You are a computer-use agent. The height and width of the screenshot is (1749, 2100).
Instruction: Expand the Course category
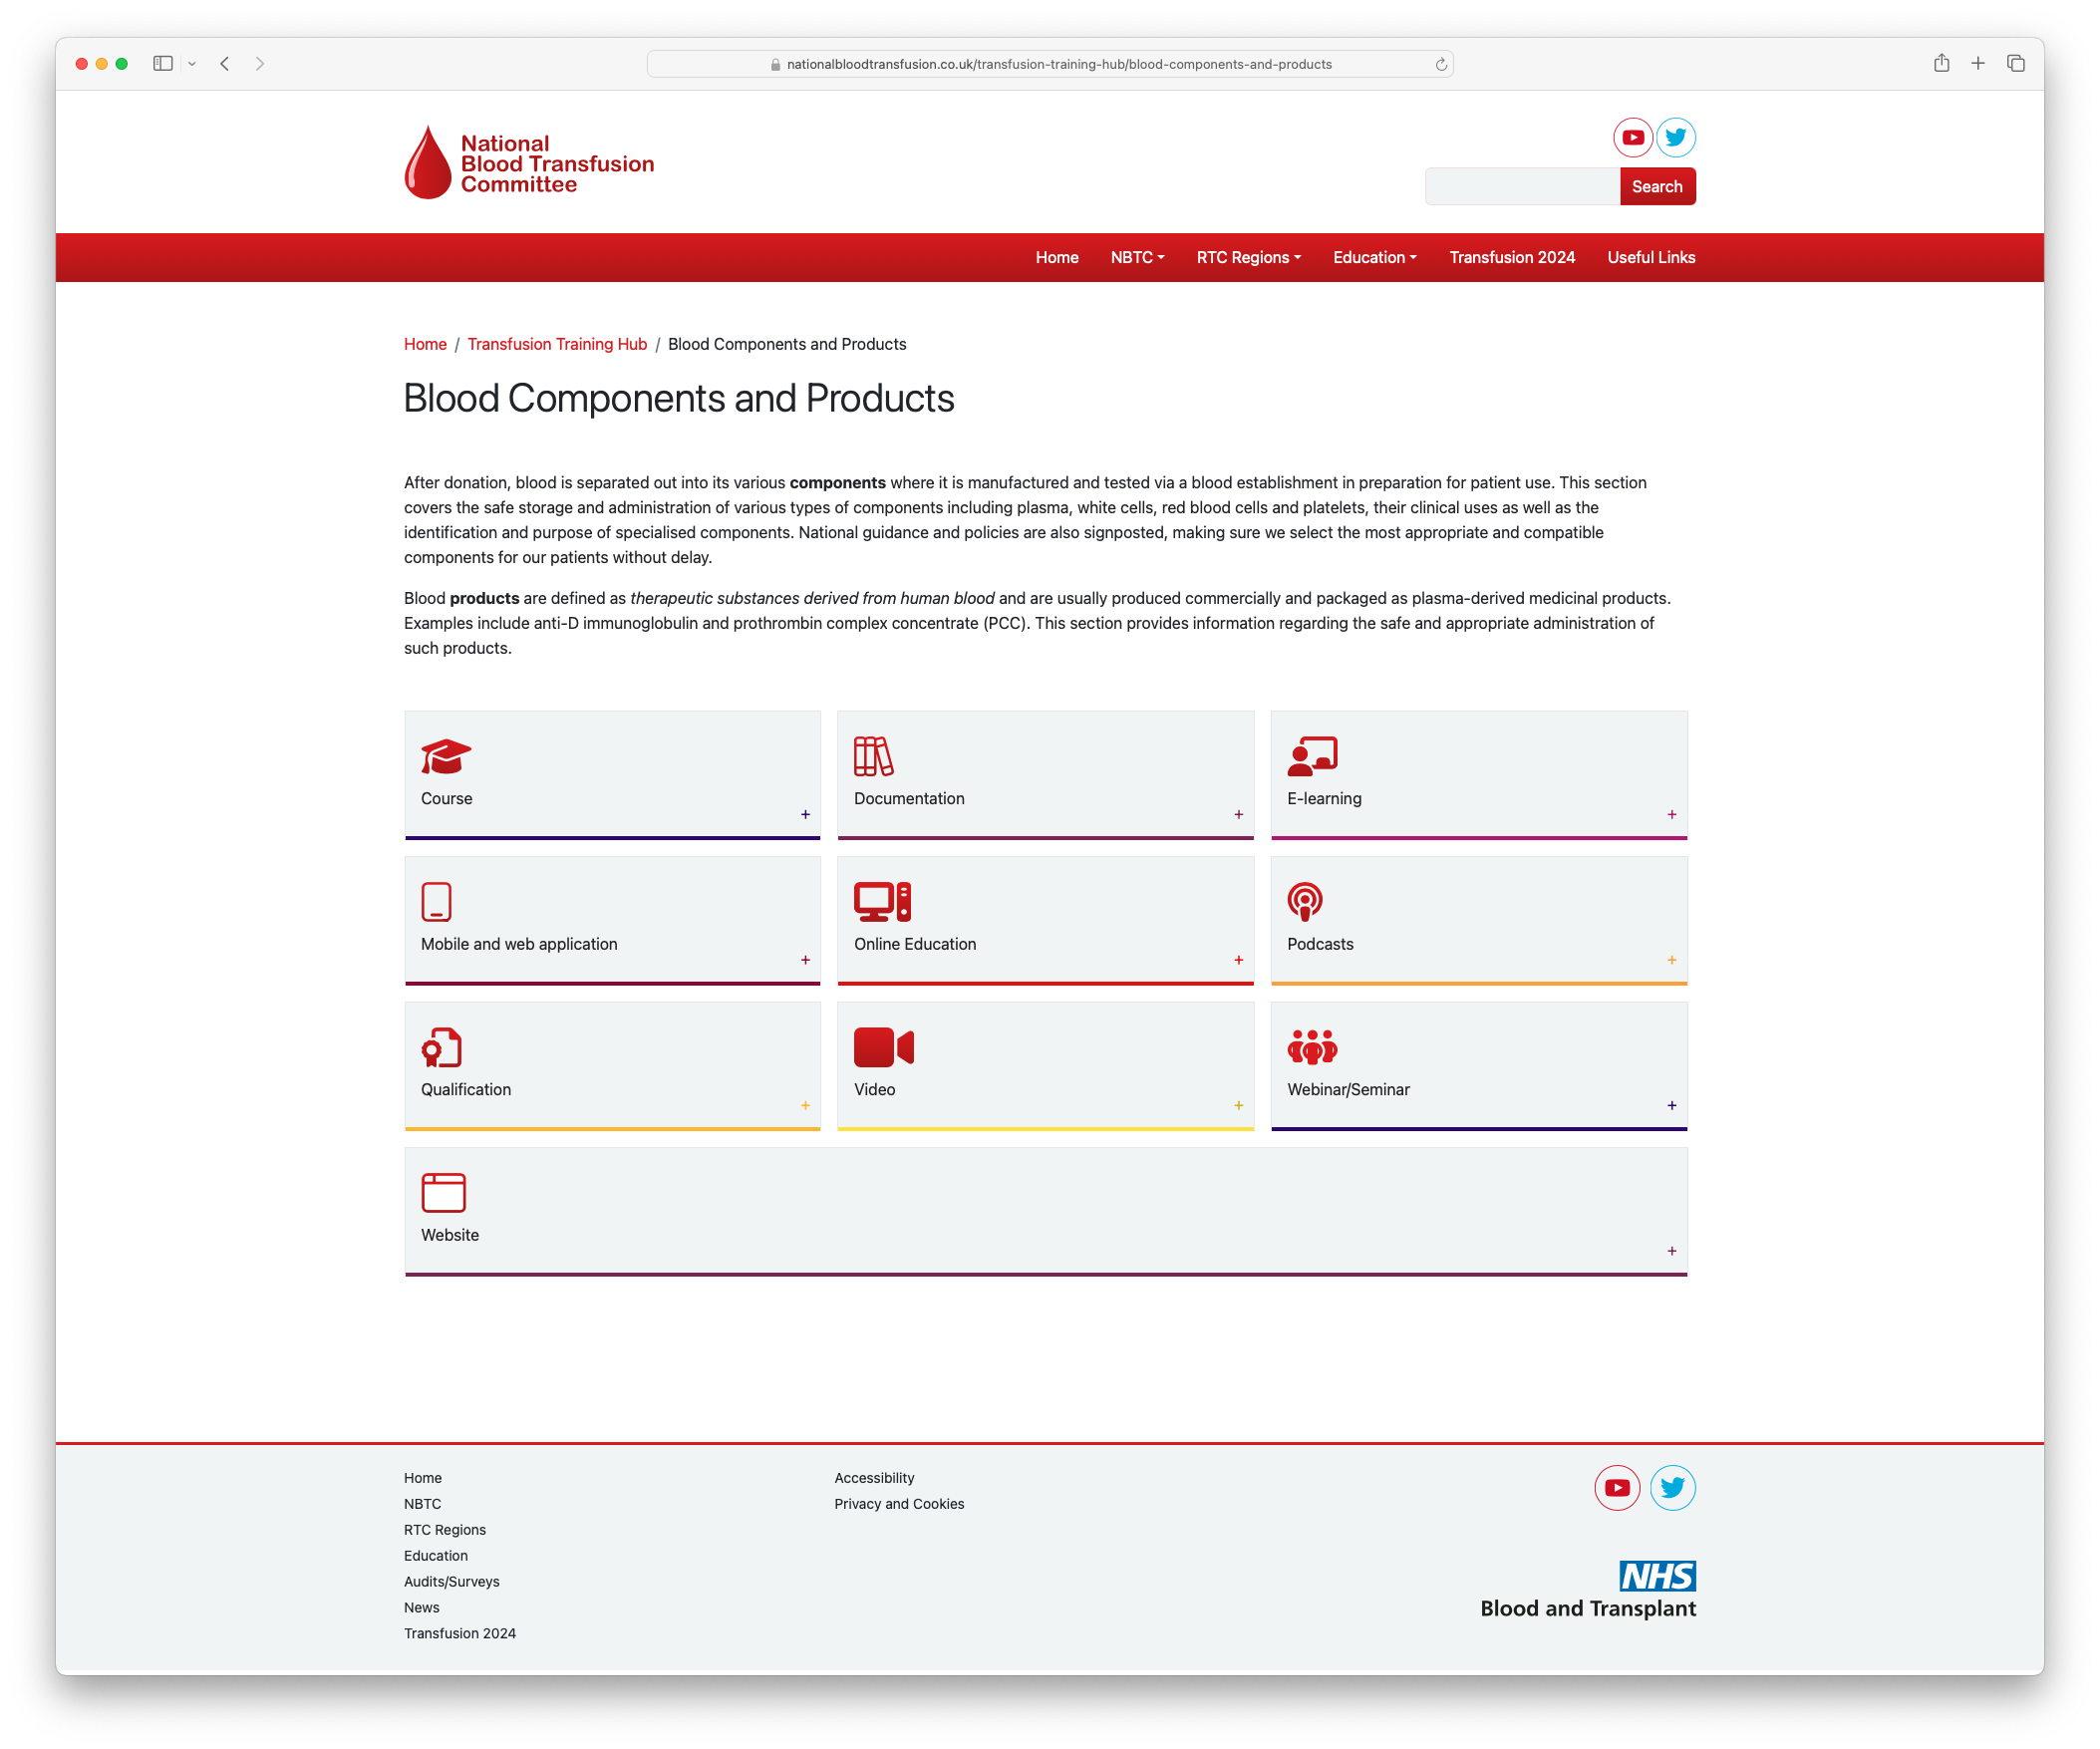pyautogui.click(x=805, y=814)
